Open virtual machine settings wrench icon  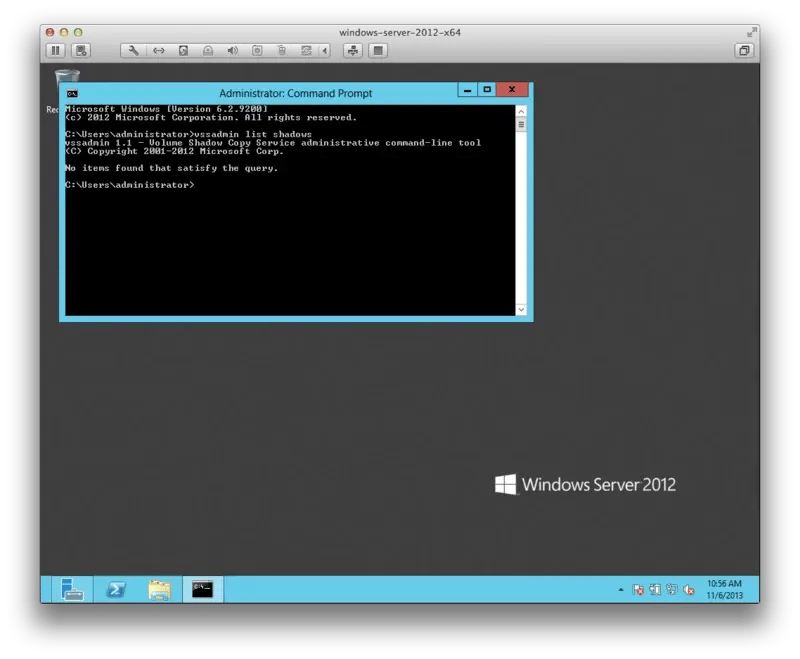pos(134,50)
